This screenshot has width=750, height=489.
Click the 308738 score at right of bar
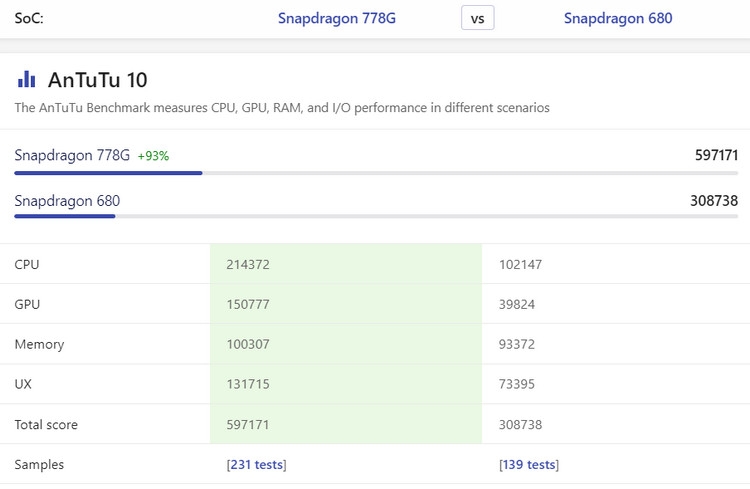(x=714, y=200)
